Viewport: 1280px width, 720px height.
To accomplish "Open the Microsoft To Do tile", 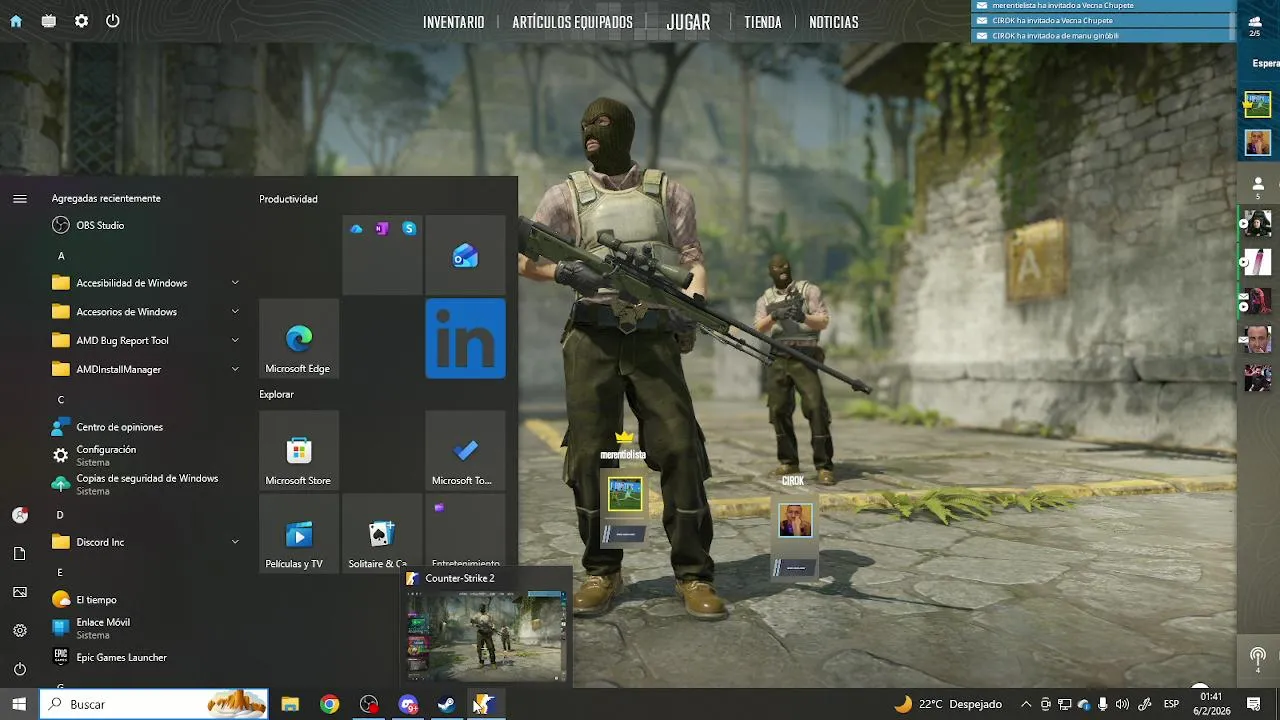I will pyautogui.click(x=465, y=450).
